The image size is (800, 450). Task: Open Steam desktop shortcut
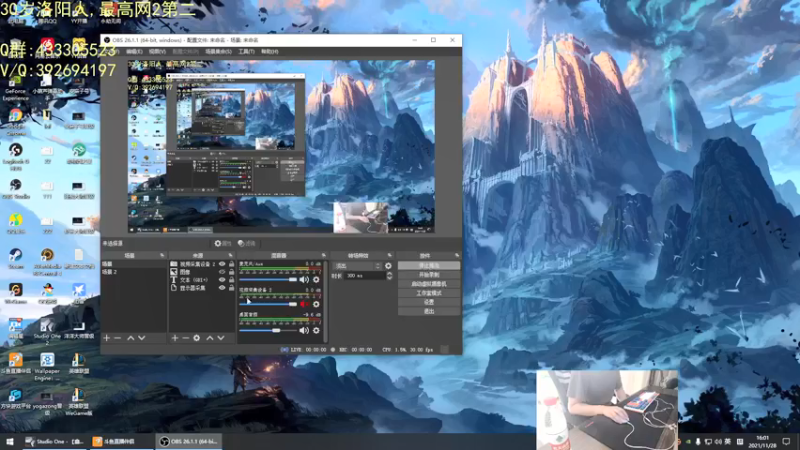click(15, 258)
